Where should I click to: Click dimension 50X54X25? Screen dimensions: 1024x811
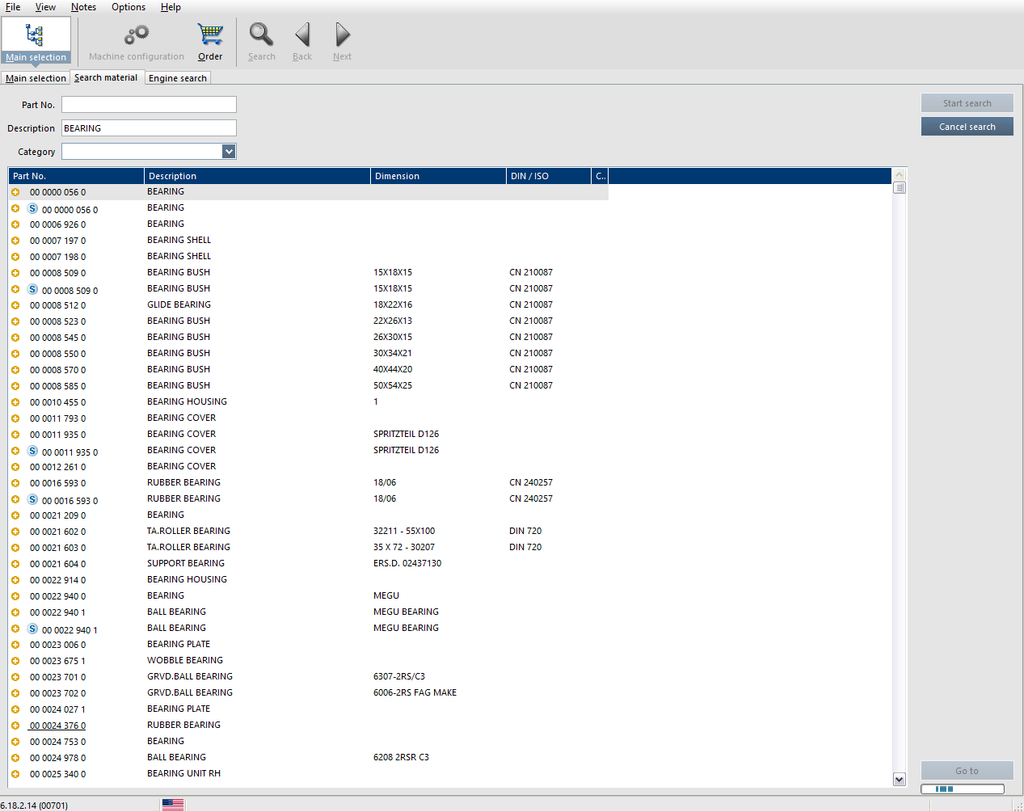tap(392, 385)
